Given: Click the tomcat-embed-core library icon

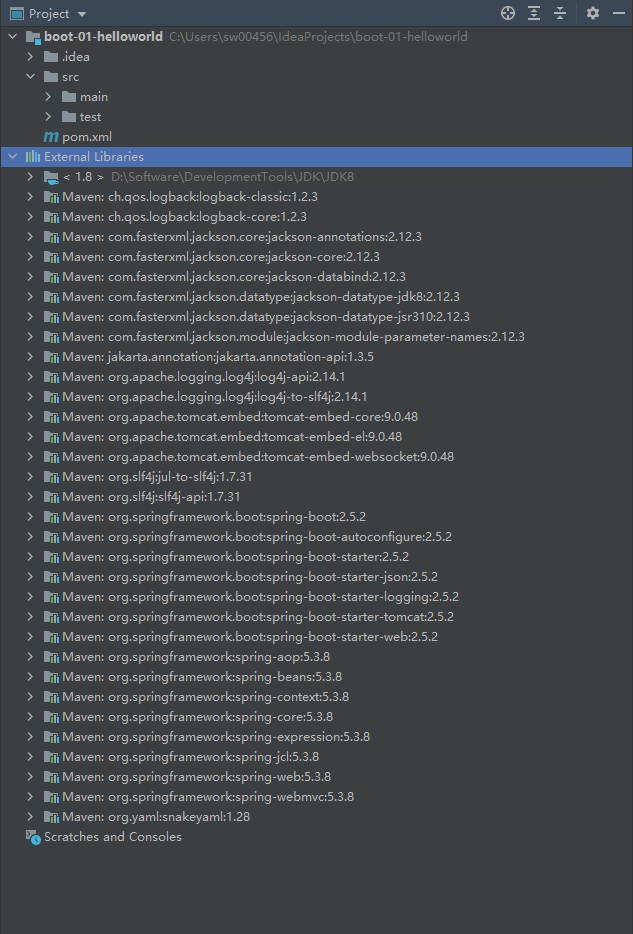Looking at the screenshot, I should point(51,417).
